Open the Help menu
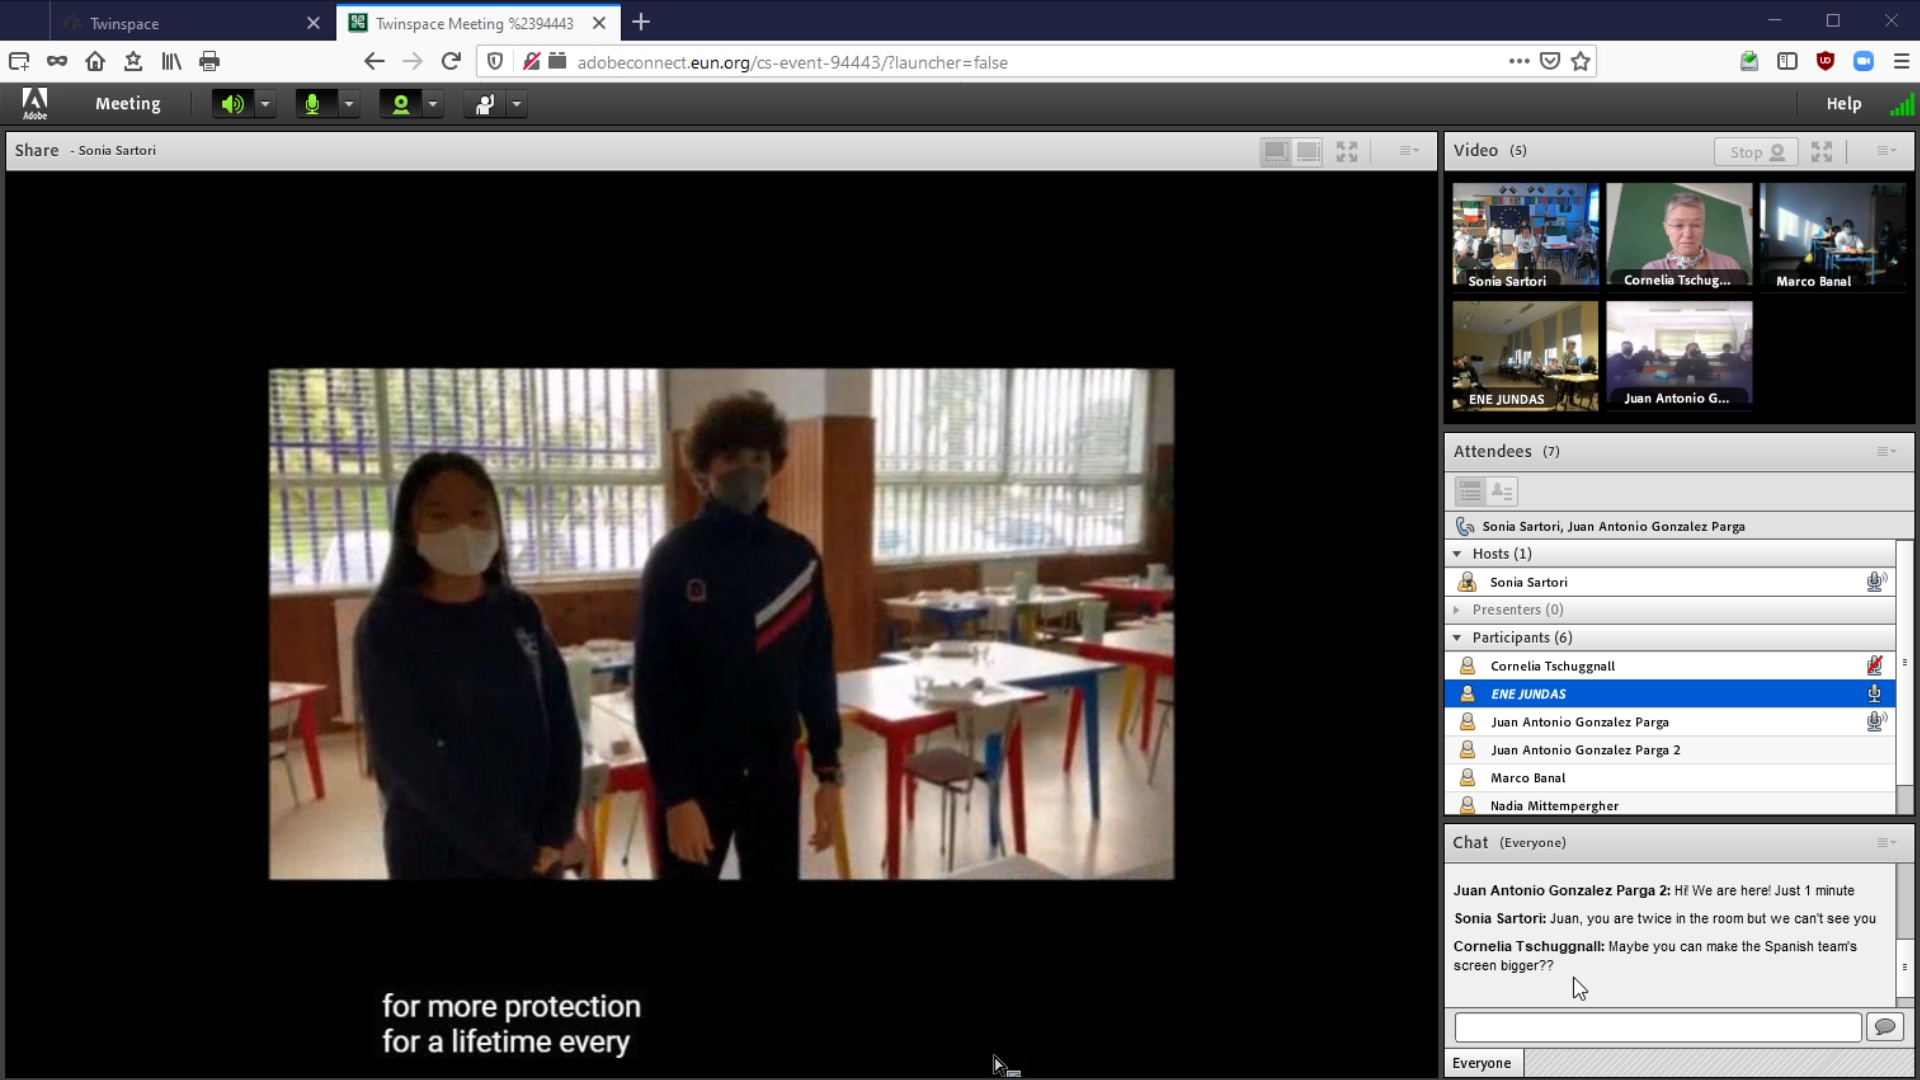1920x1080 pixels. pos(1843,104)
